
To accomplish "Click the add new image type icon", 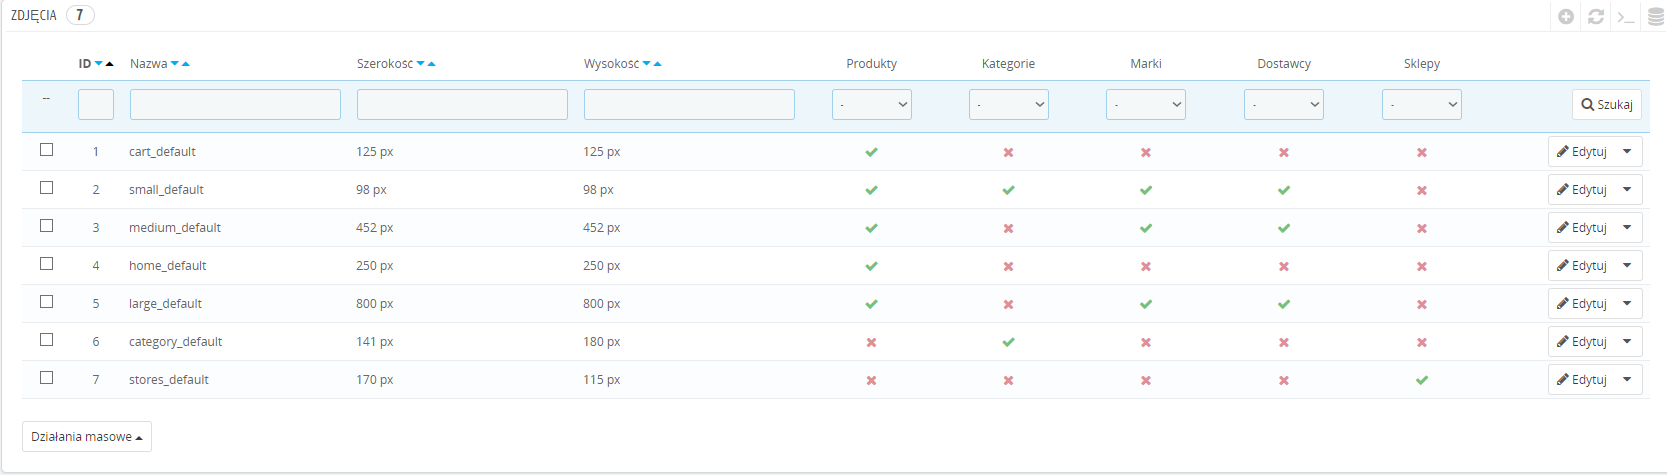I will 1566,16.
